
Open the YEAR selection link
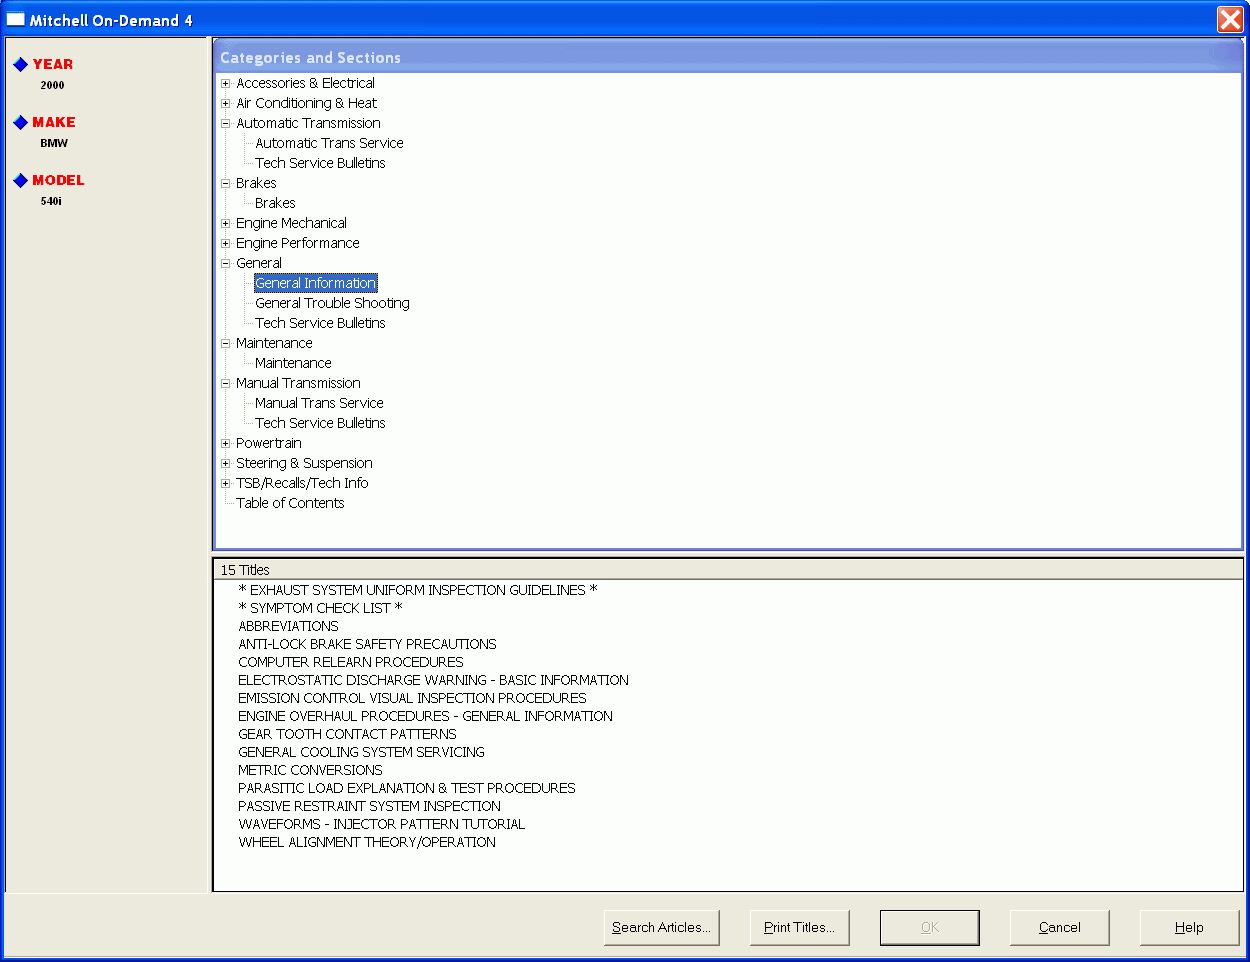(53, 64)
